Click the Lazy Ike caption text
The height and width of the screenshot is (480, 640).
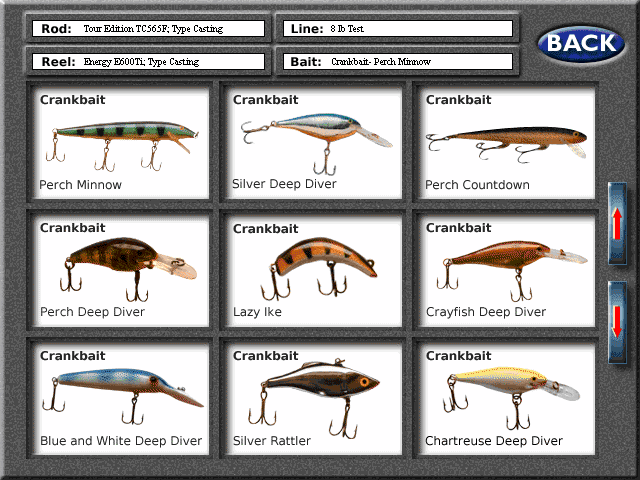(257, 313)
